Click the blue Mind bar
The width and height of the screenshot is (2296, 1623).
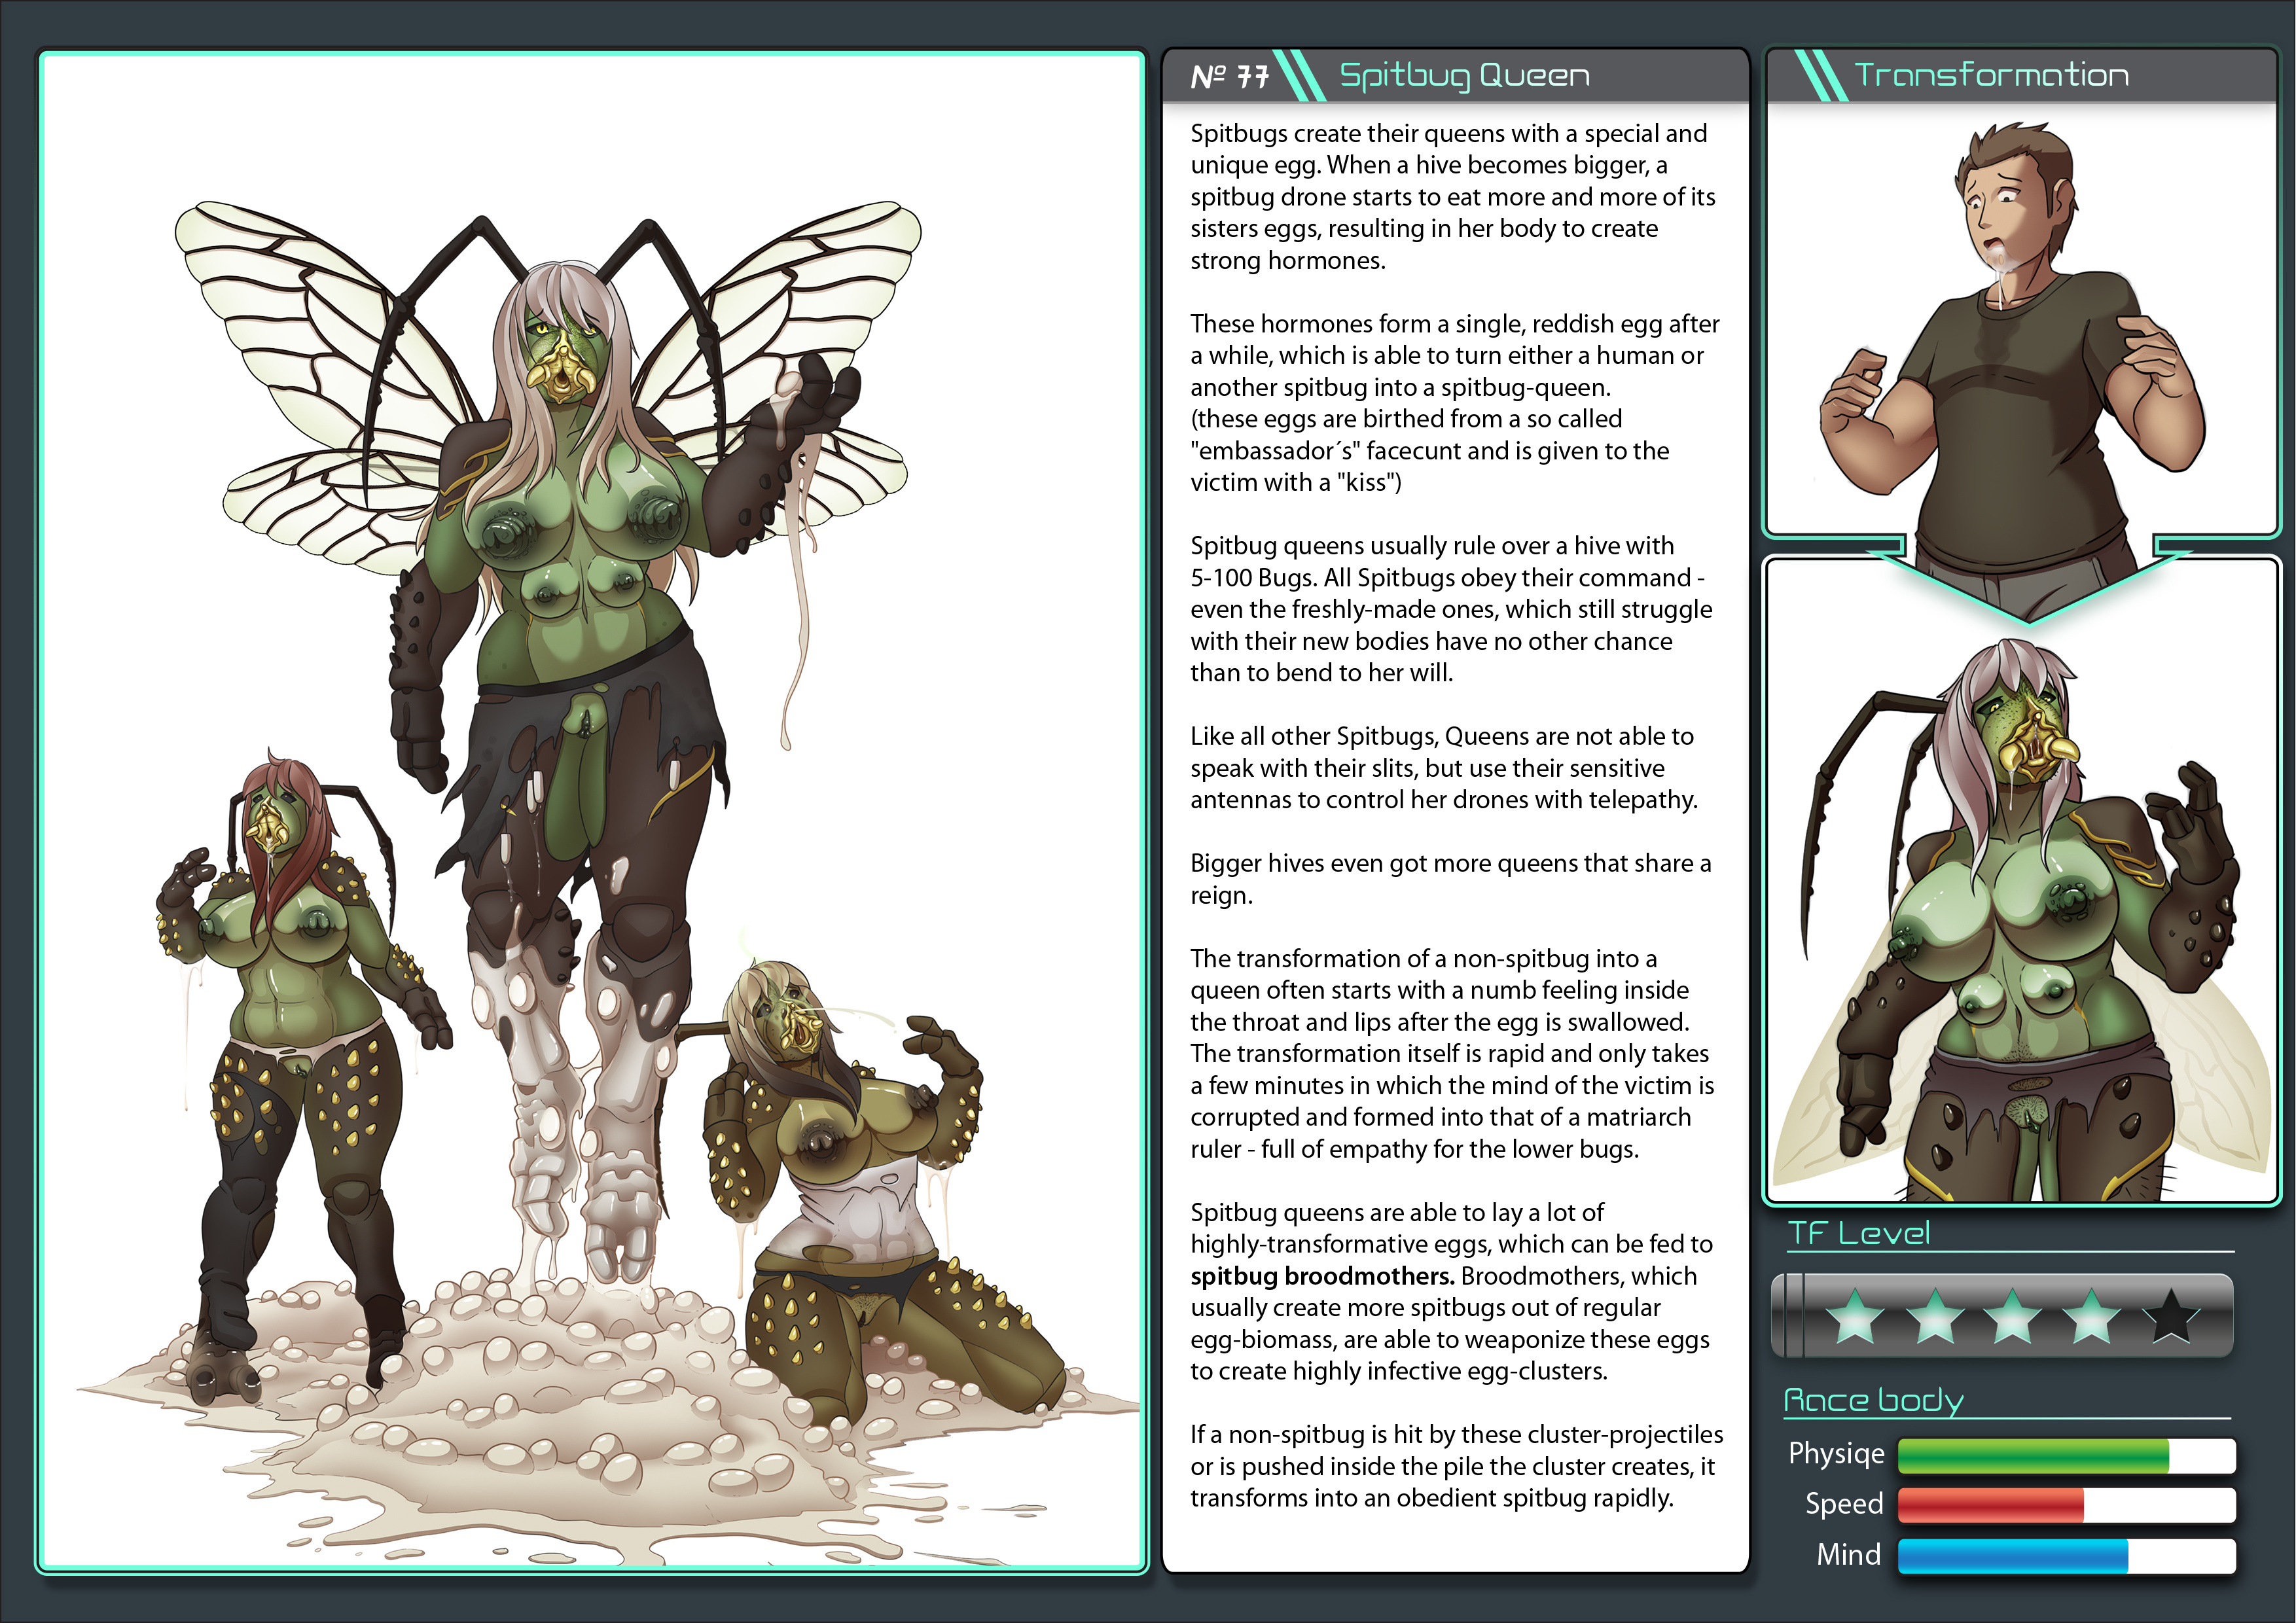2012,1556
